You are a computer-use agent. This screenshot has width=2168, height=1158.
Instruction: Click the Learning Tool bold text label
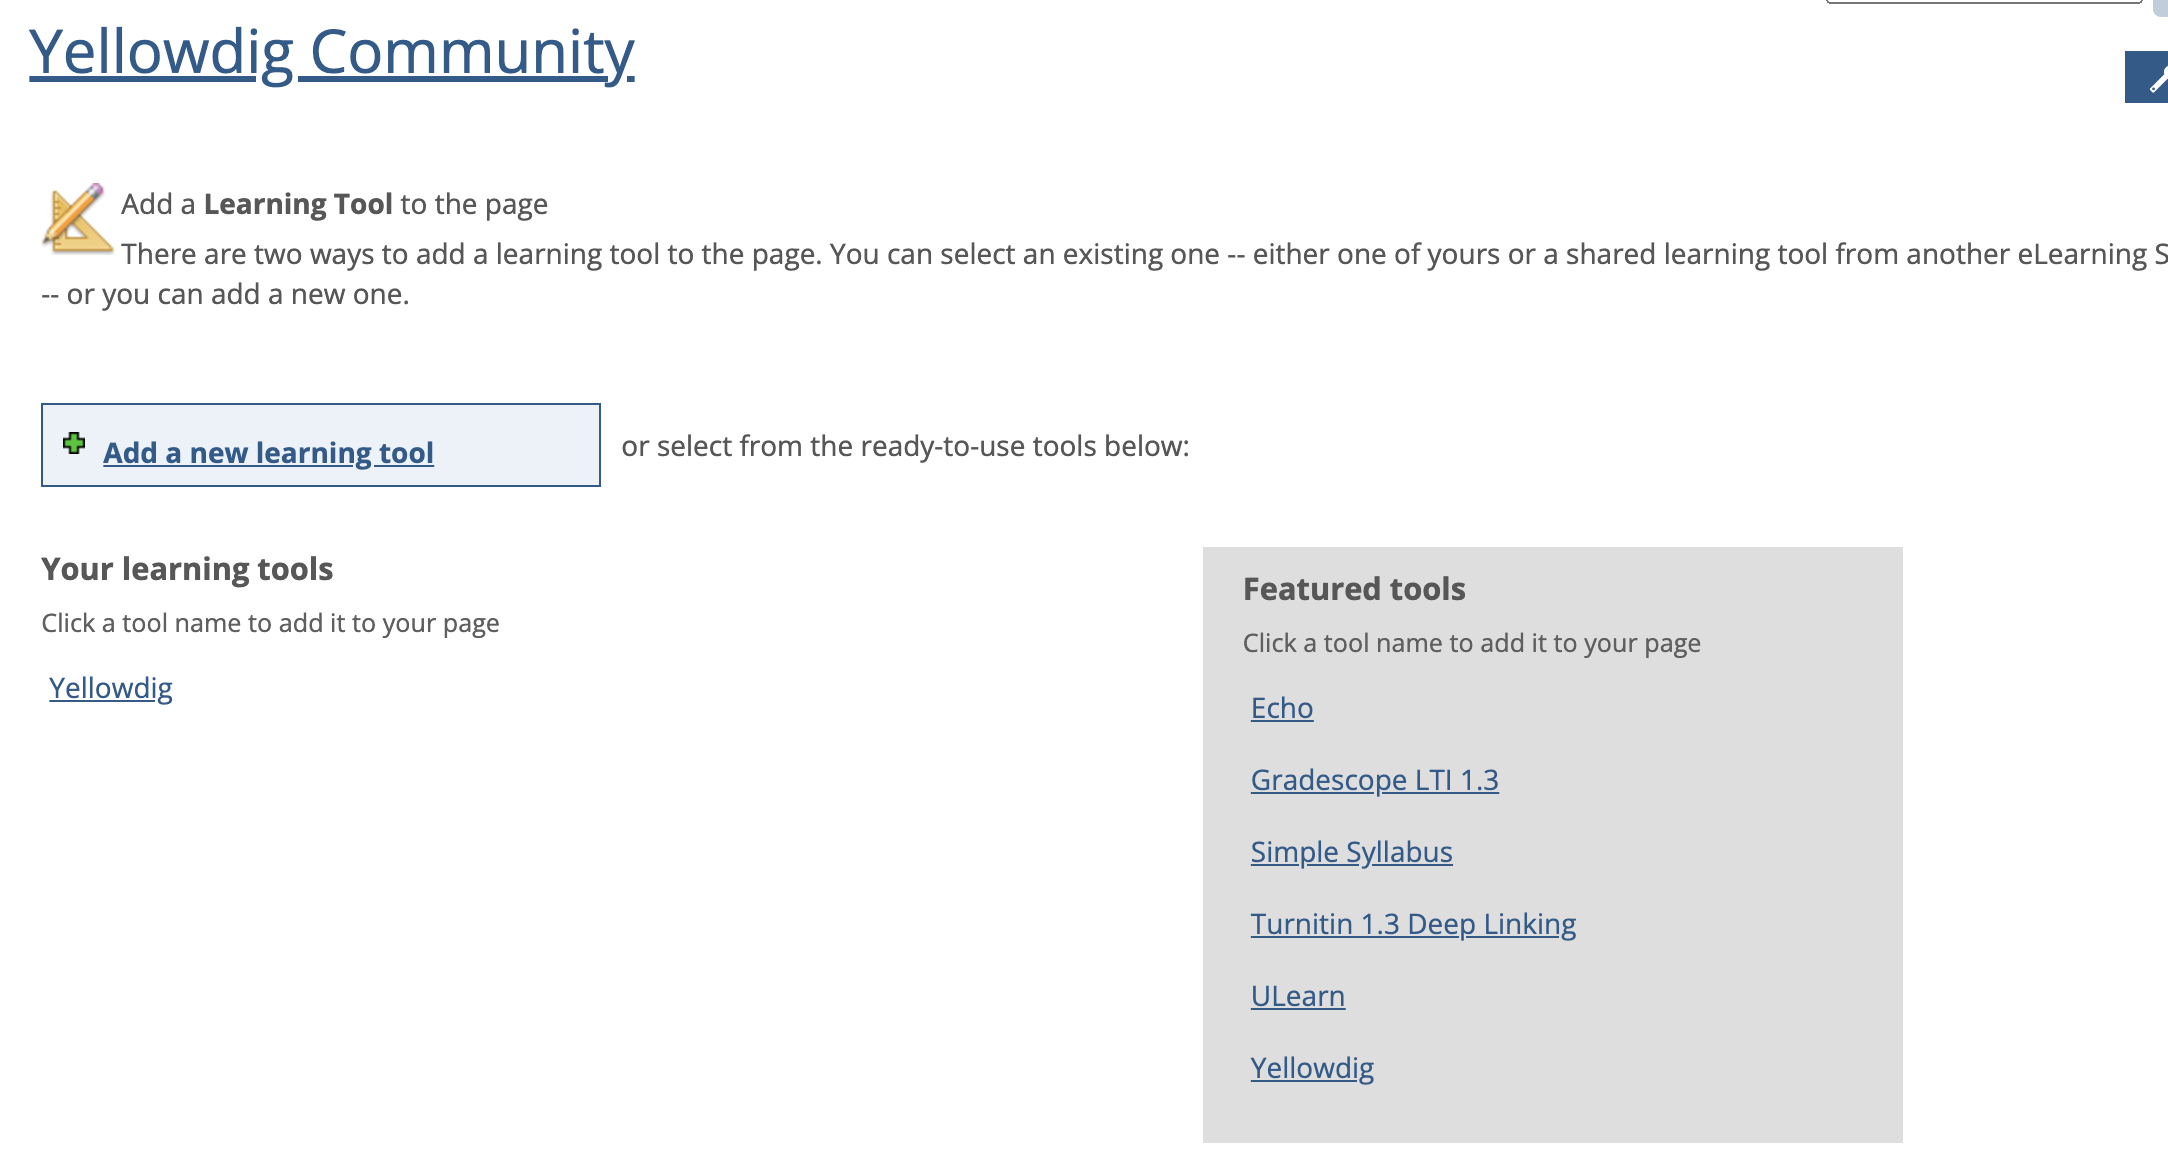tap(297, 203)
